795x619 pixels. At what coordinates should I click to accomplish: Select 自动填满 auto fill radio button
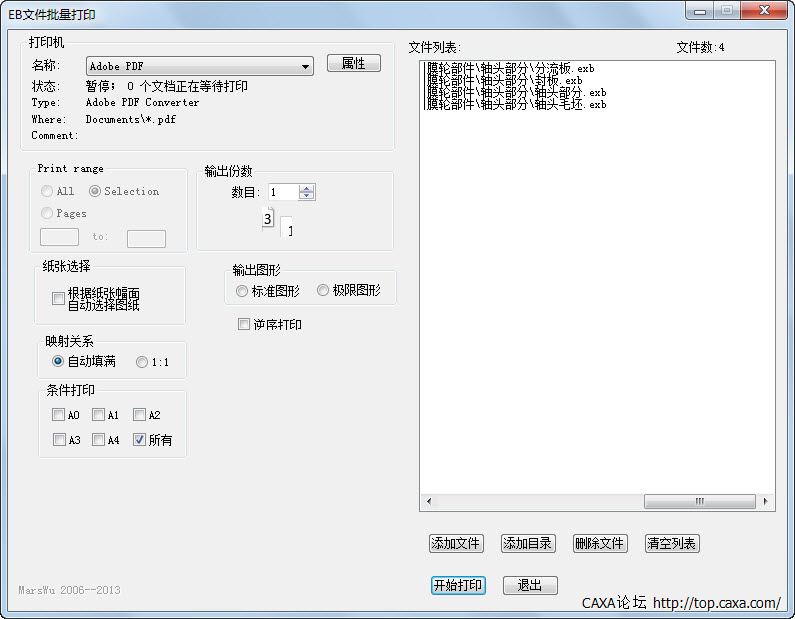coord(58,361)
